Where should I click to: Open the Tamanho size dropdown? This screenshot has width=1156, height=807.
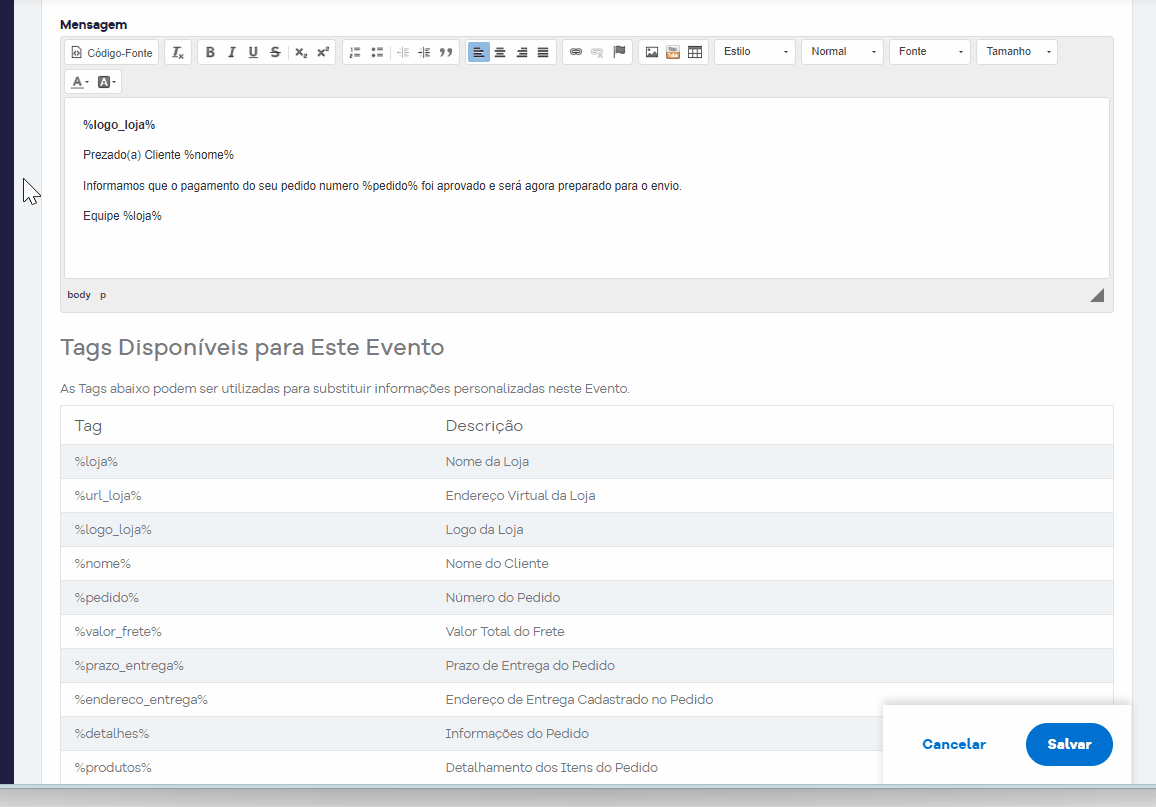pyautogui.click(x=1017, y=52)
